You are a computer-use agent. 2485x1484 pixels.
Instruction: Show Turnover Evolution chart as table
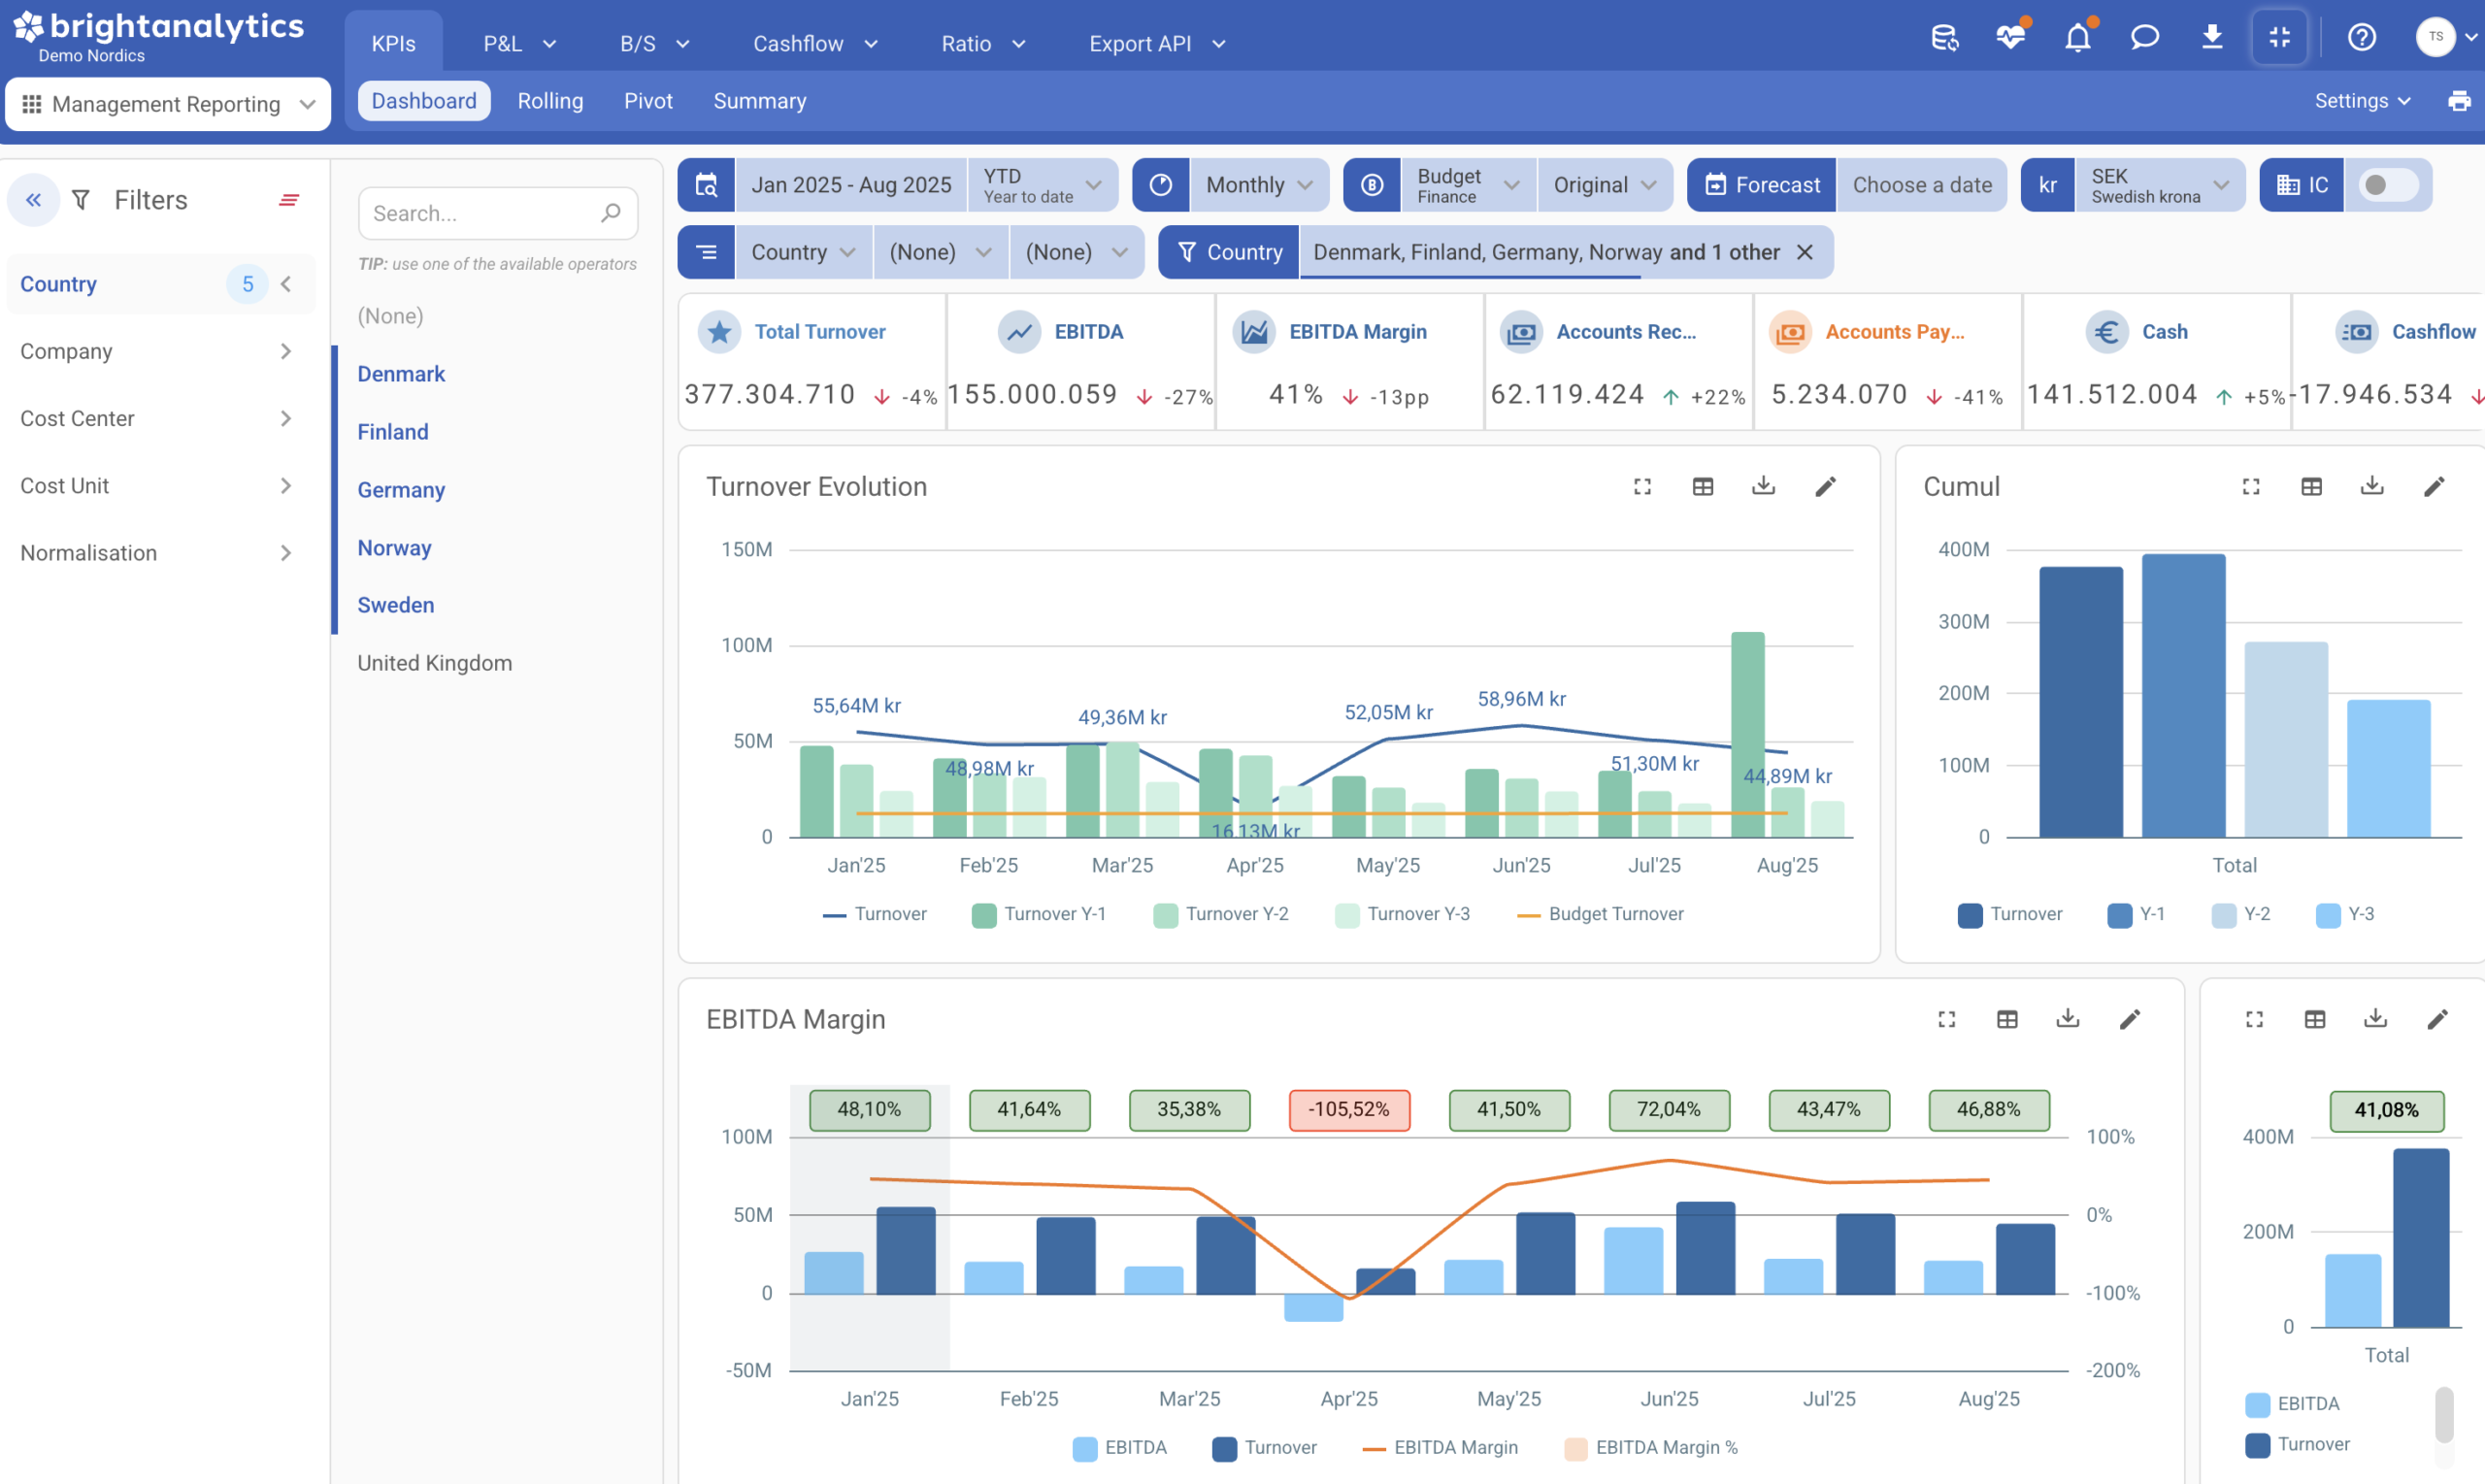[x=1703, y=486]
